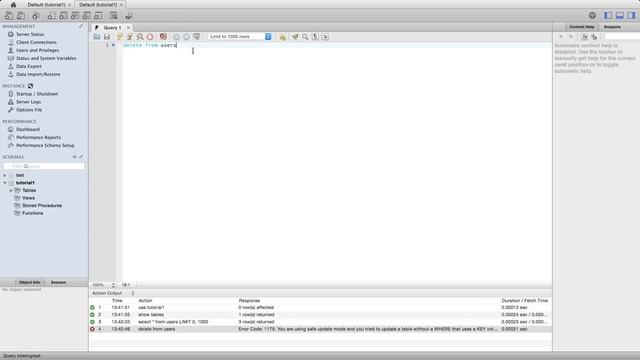Toggle the right sidebar panel
640x360 pixels.
pos(631,16)
